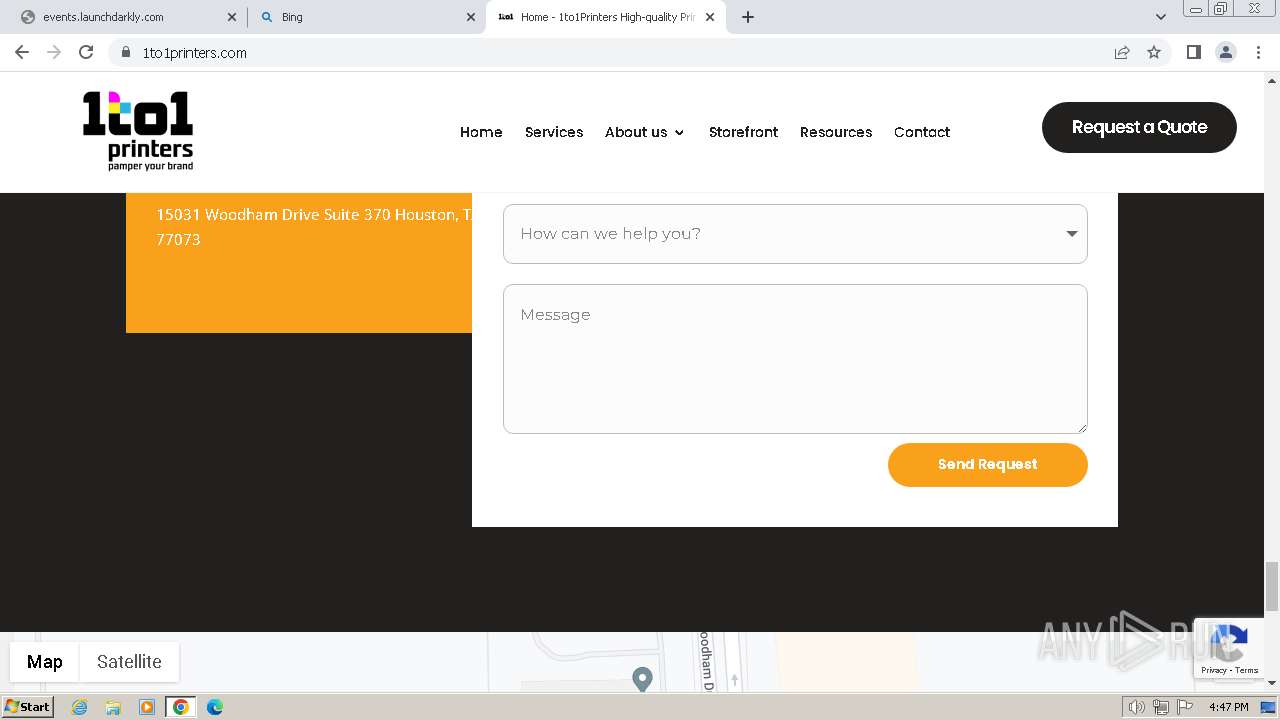Click Request a Quote button
Viewport: 1280px width, 720px height.
tap(1139, 127)
